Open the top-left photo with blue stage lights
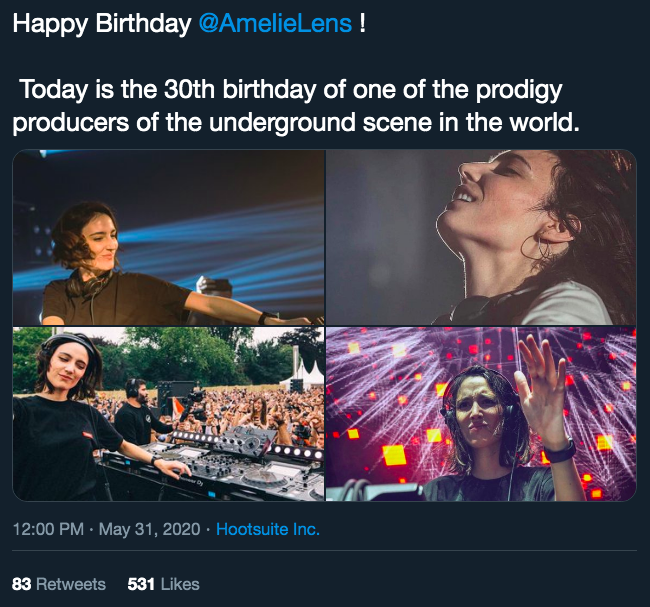Viewport: 650px width, 607px height. click(x=168, y=237)
